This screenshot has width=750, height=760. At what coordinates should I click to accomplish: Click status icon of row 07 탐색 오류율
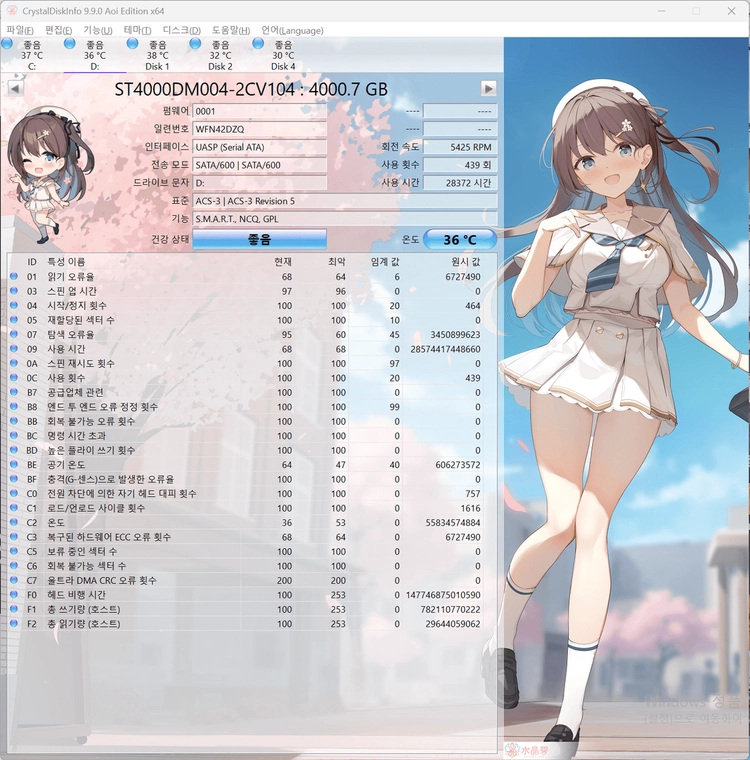pyautogui.click(x=14, y=334)
